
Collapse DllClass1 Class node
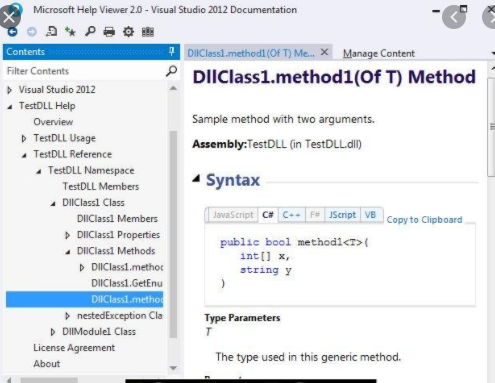53,203
